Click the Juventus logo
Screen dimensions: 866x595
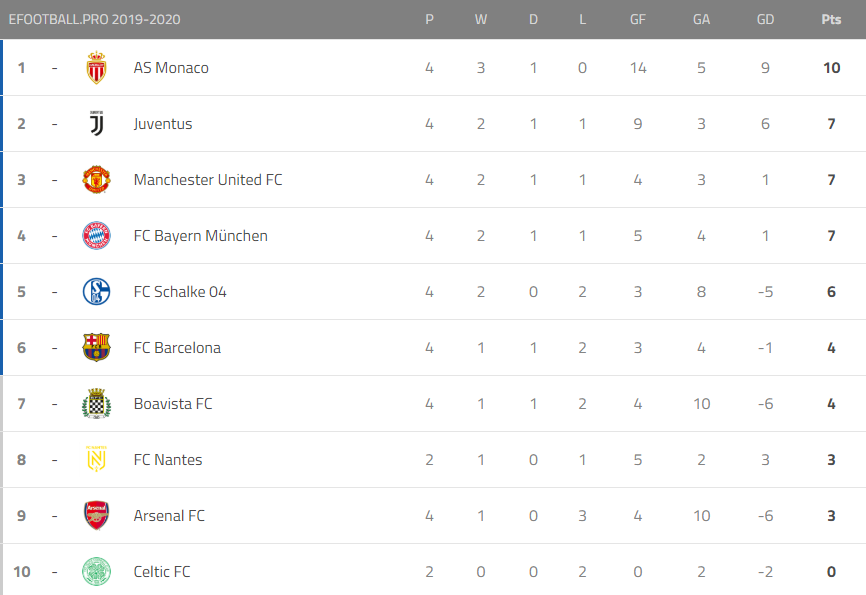97,123
